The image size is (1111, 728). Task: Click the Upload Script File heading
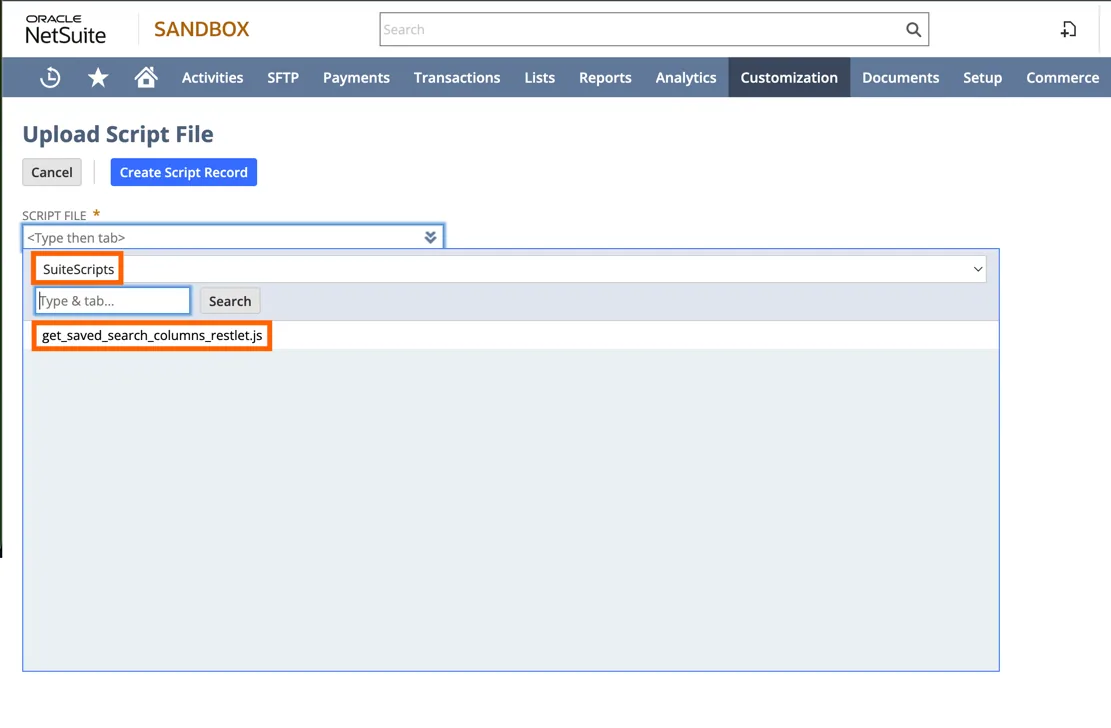tap(118, 134)
